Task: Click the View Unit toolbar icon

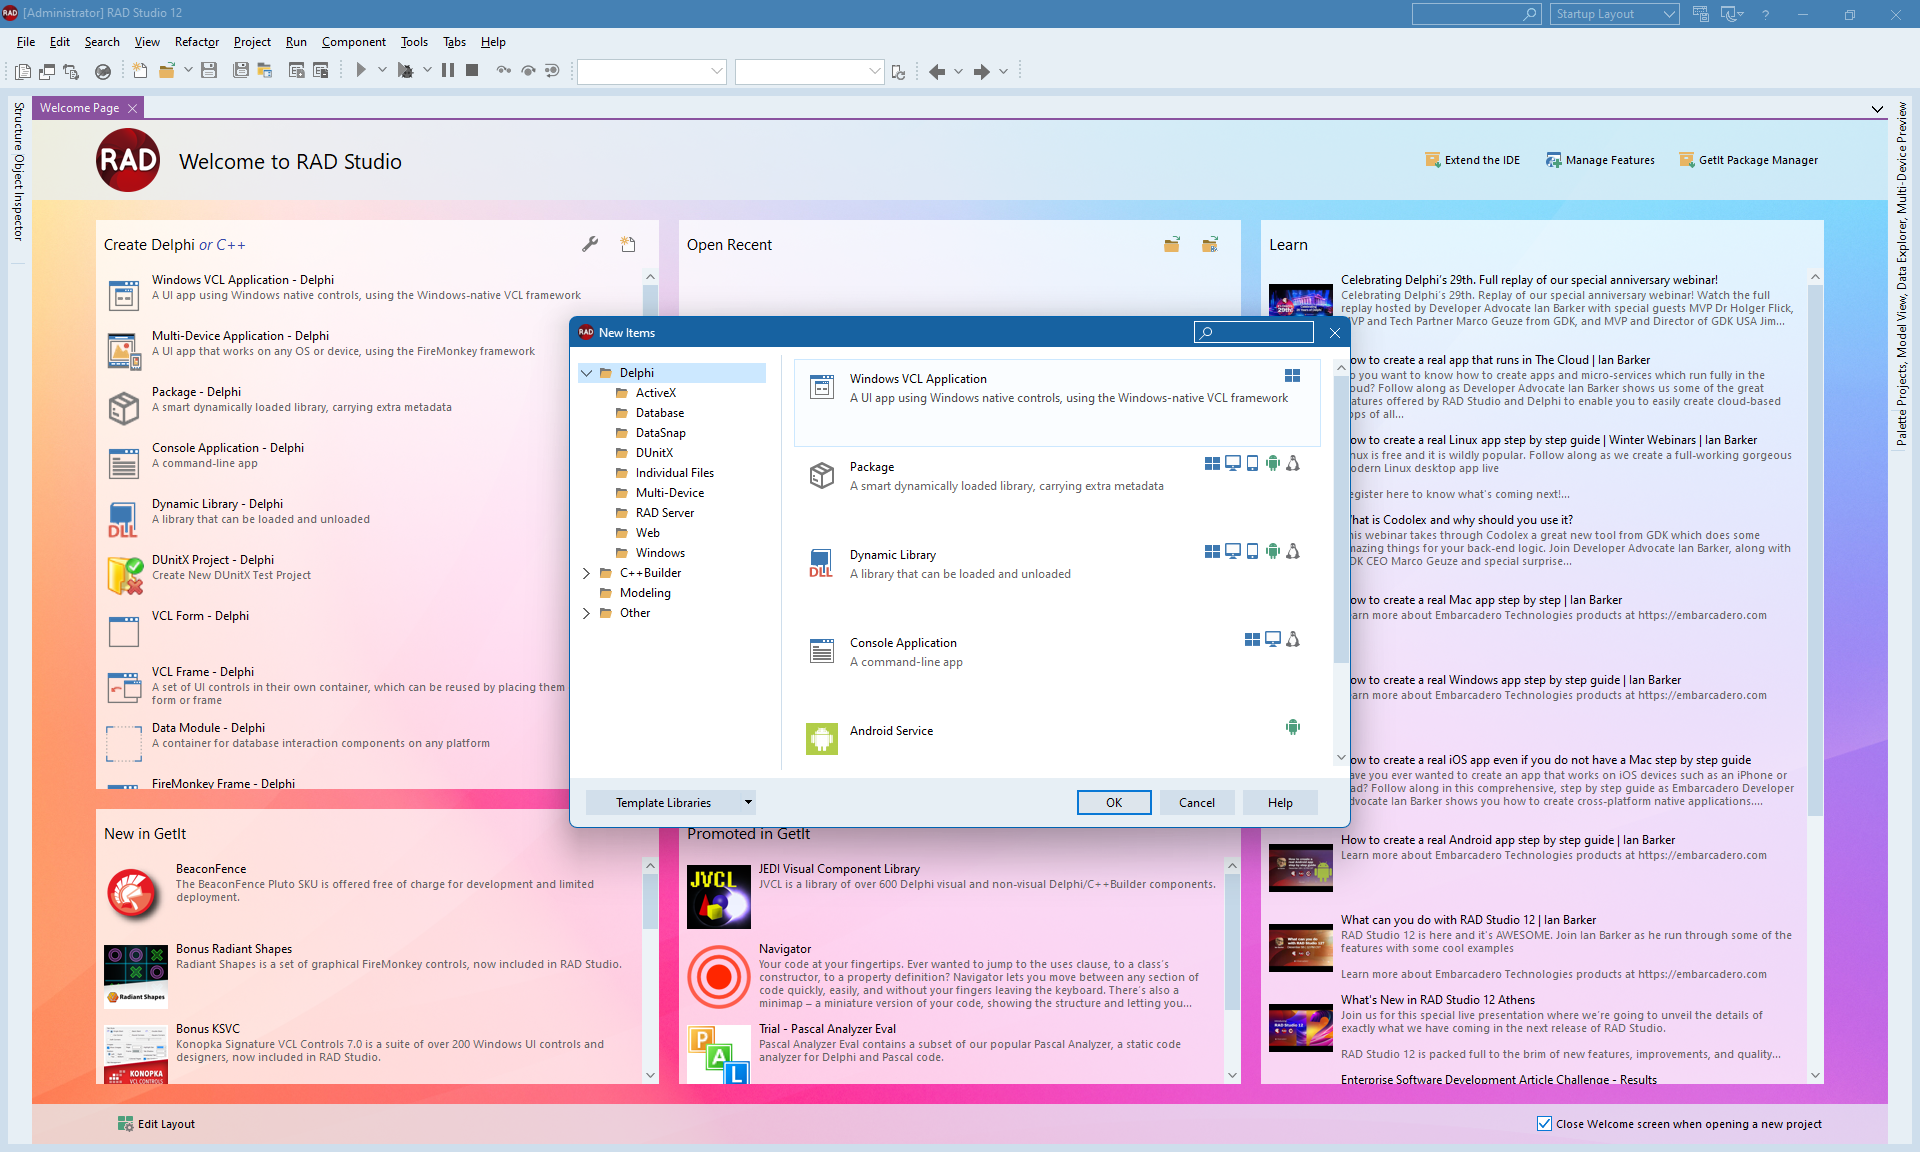Action: point(23,71)
